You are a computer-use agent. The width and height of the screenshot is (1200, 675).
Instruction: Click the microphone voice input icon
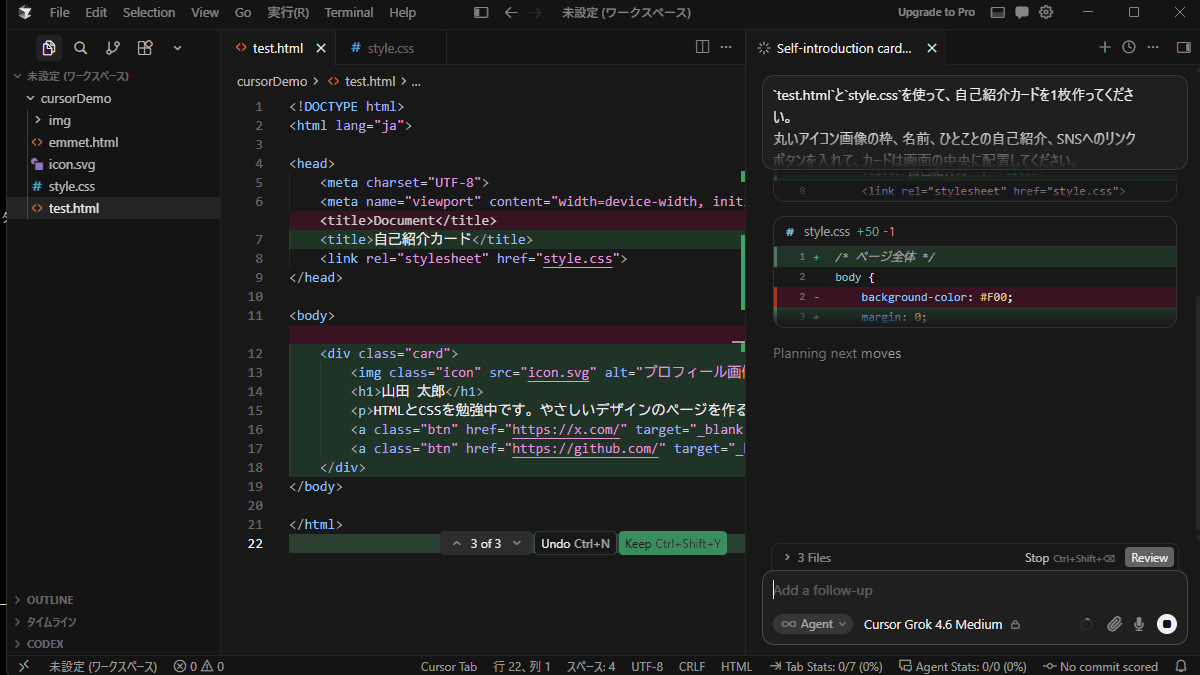1138,624
